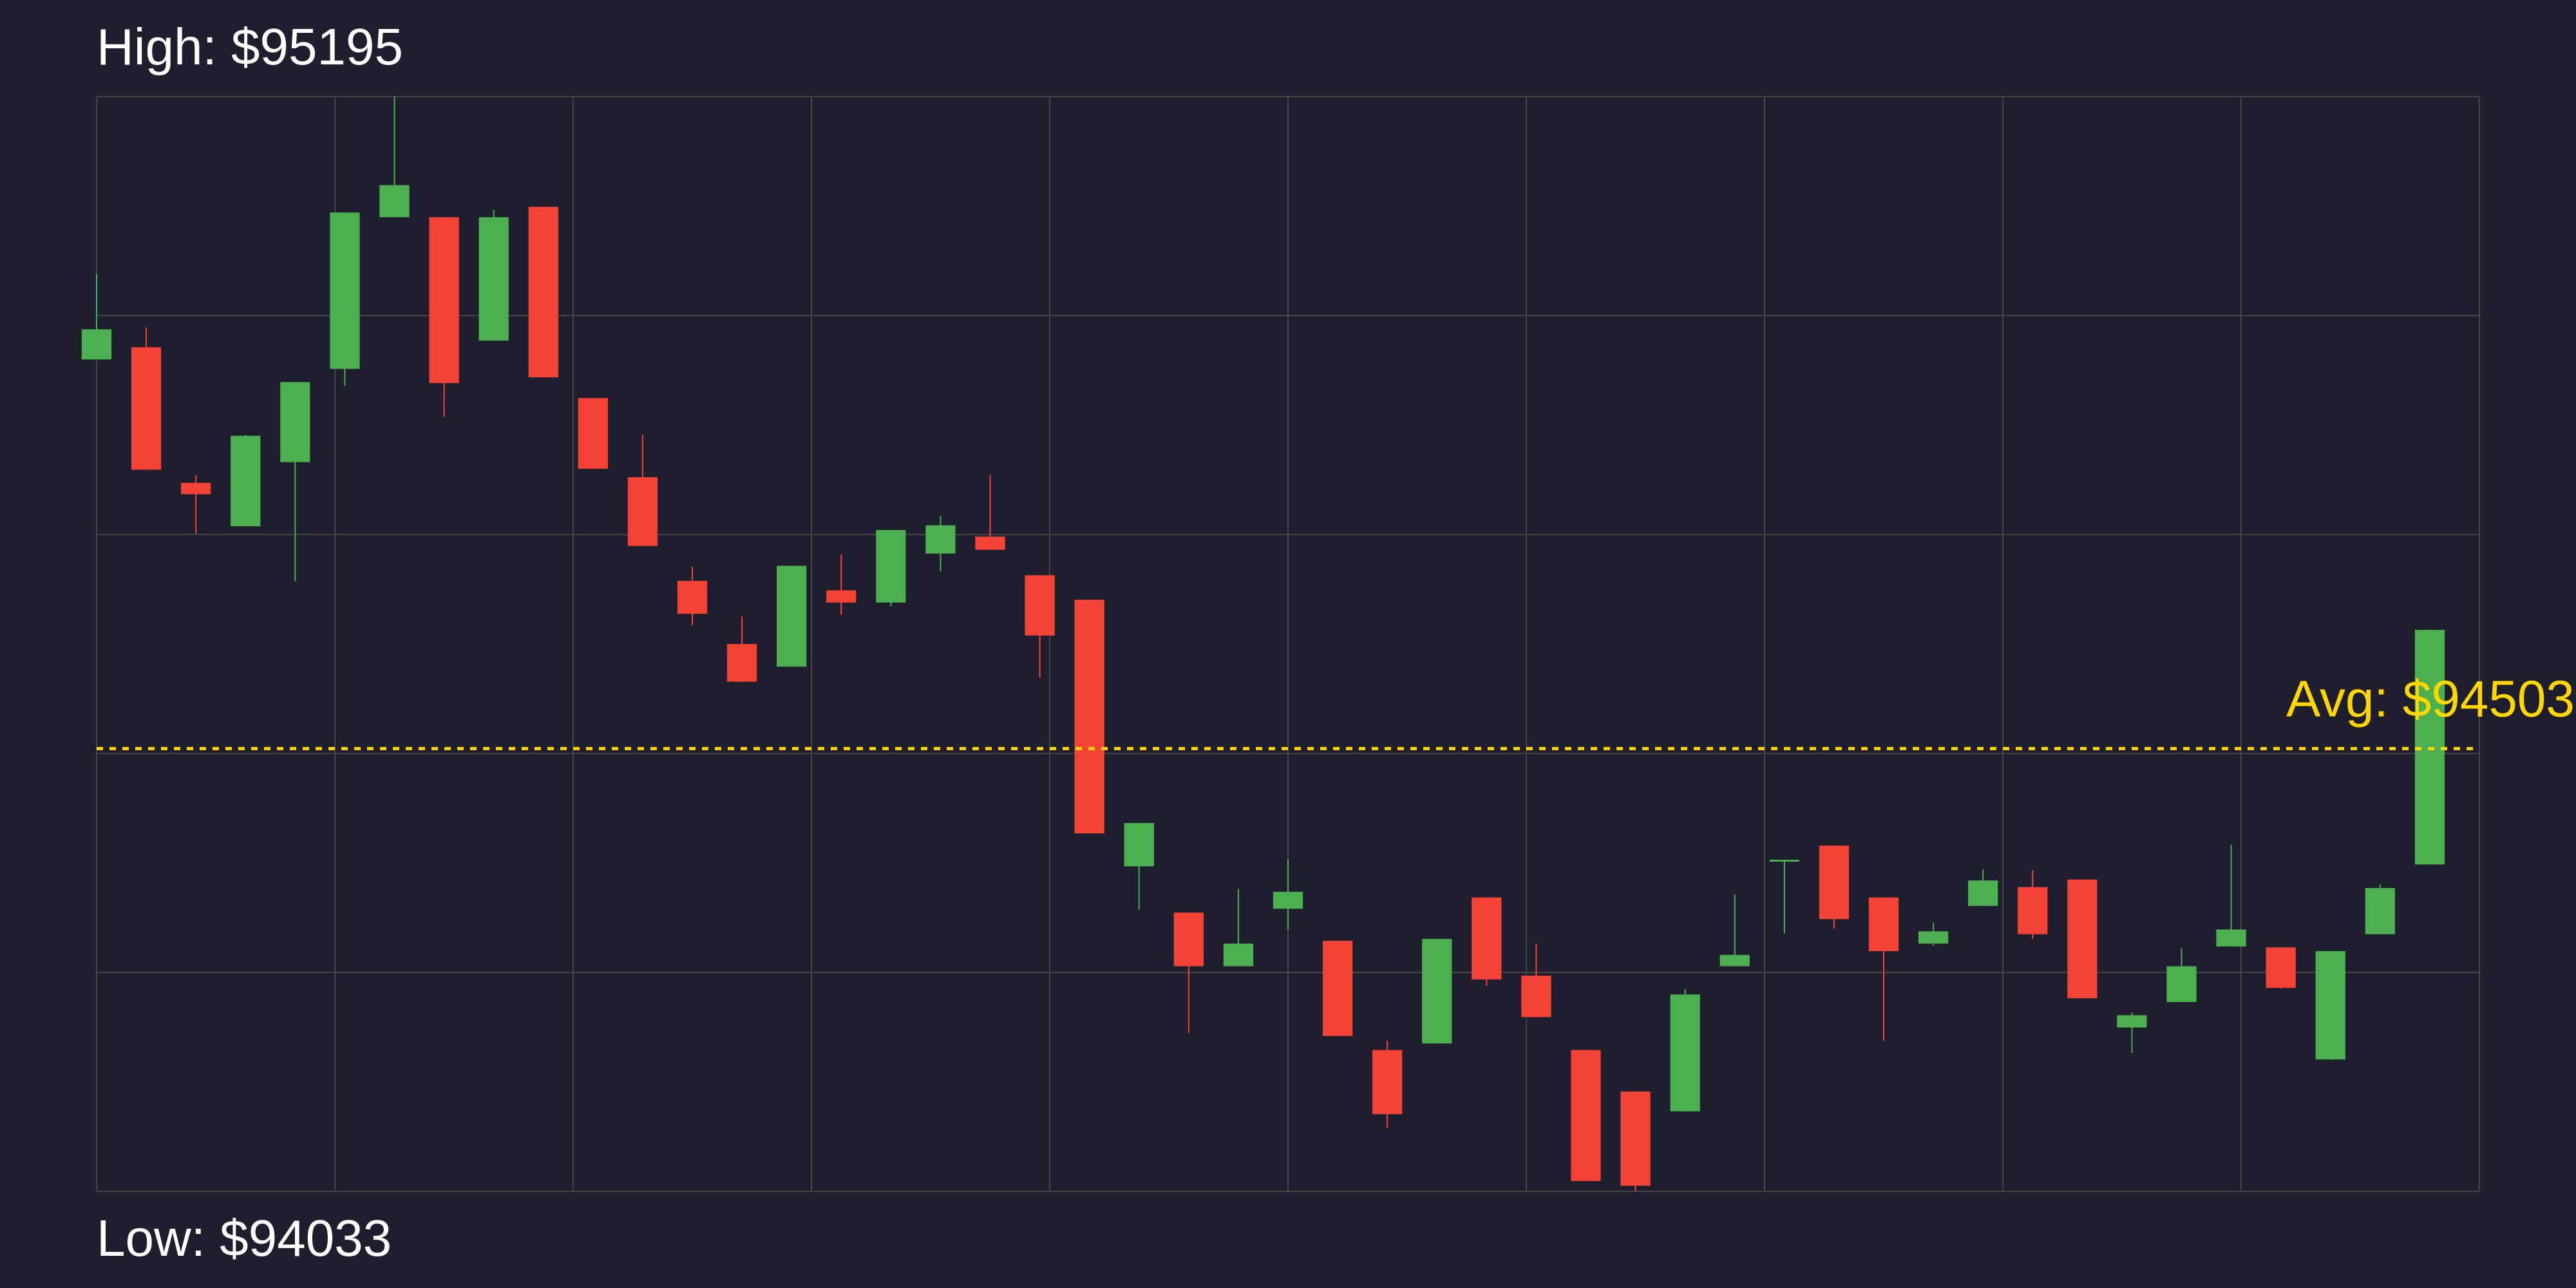
Task: Click the yellow Avg: $94503 label
Action: [x=2428, y=699]
